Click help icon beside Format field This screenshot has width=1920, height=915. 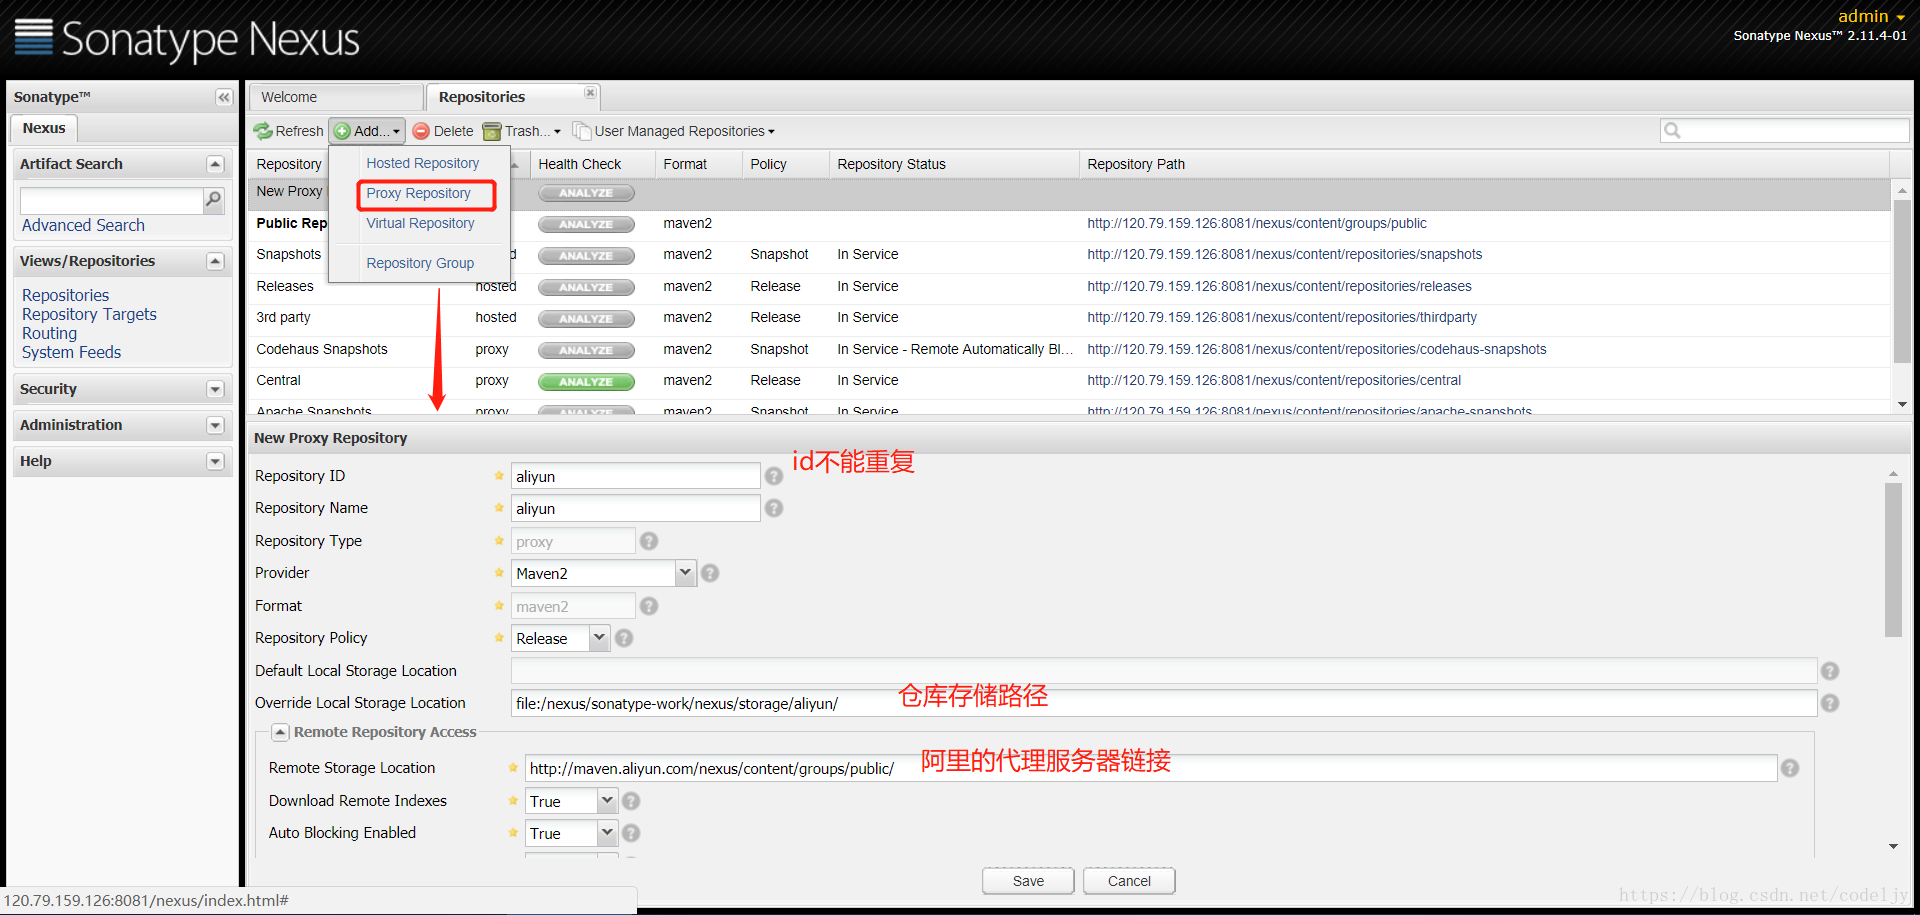[x=649, y=606]
